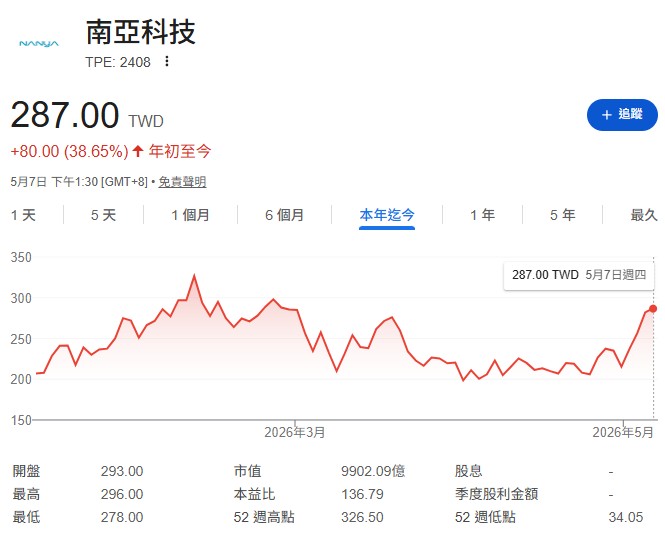Click the 287.00 TWD chart tooltip

[579, 275]
